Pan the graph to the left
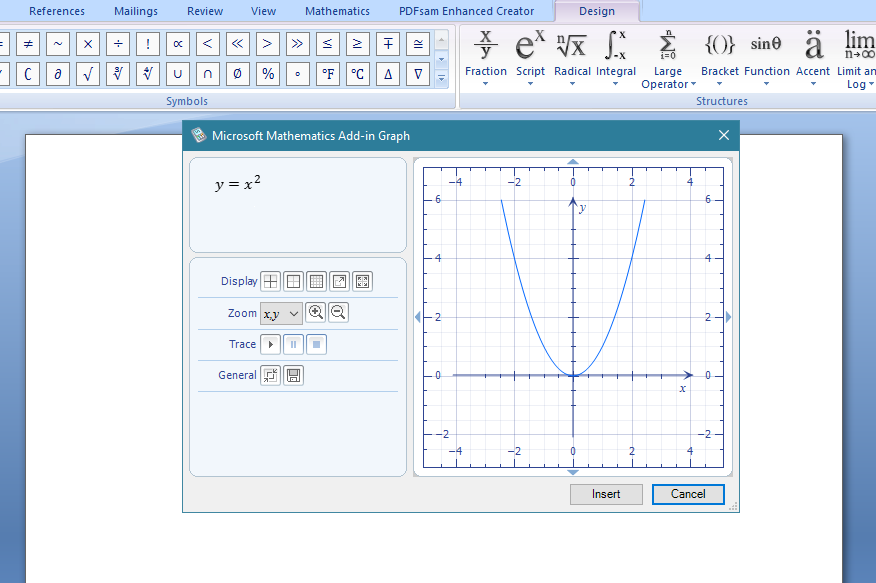876x583 pixels. (x=417, y=317)
